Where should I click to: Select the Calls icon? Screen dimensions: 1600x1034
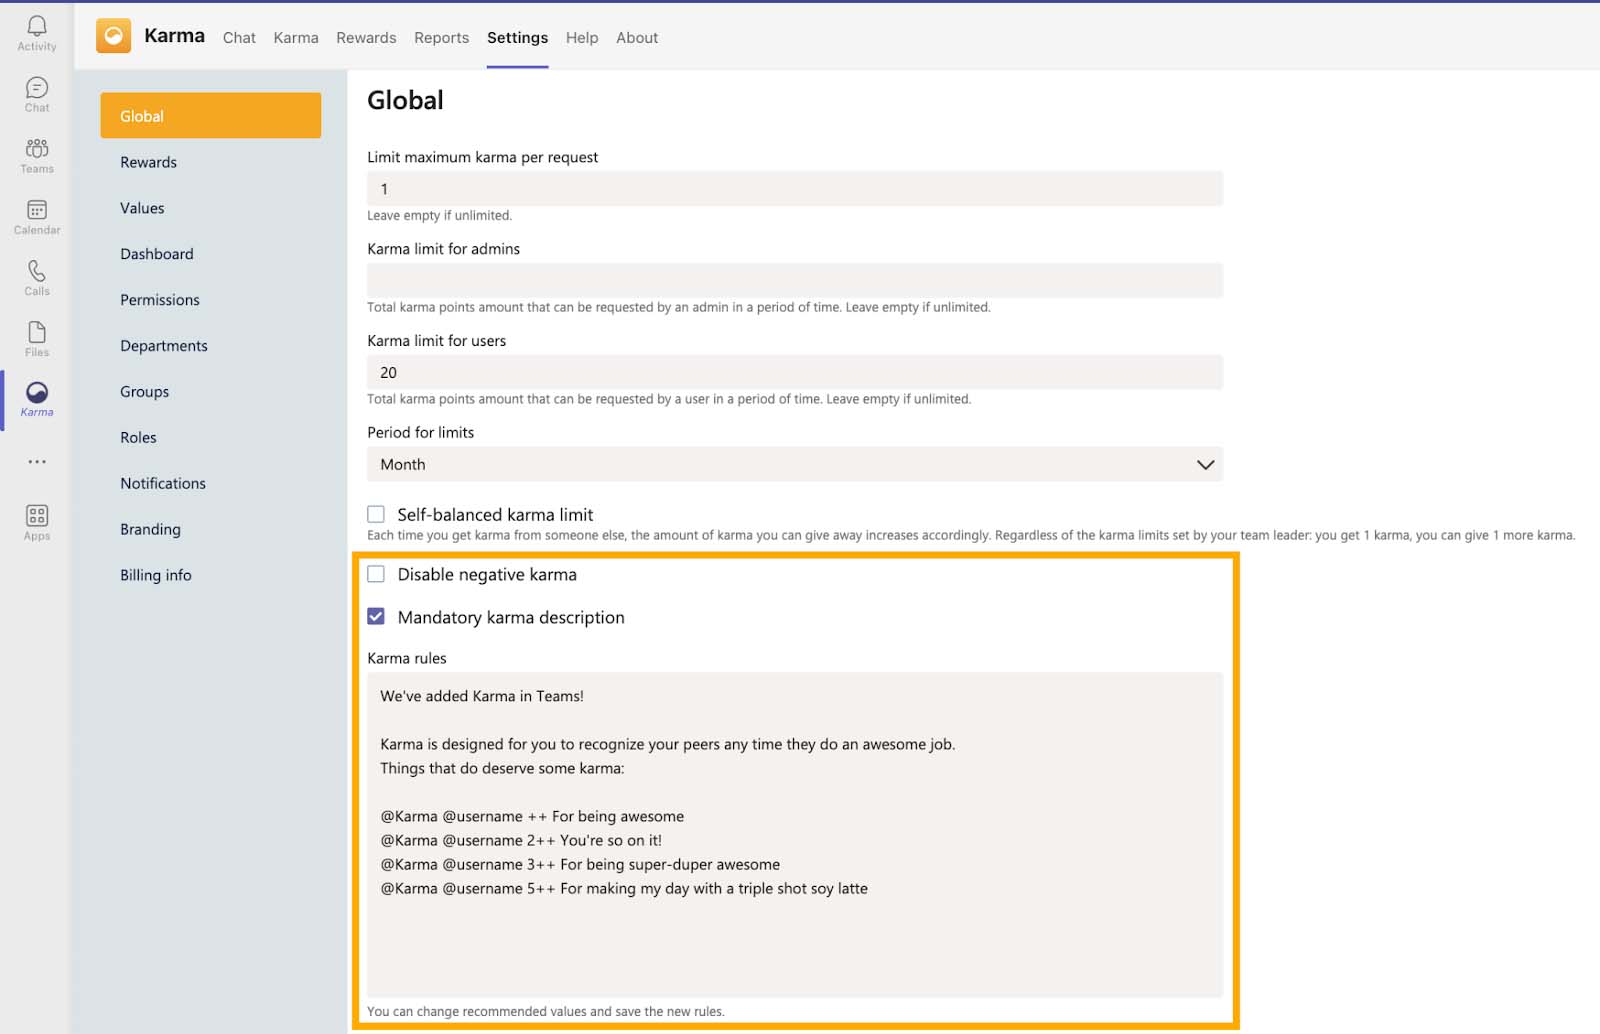36,277
